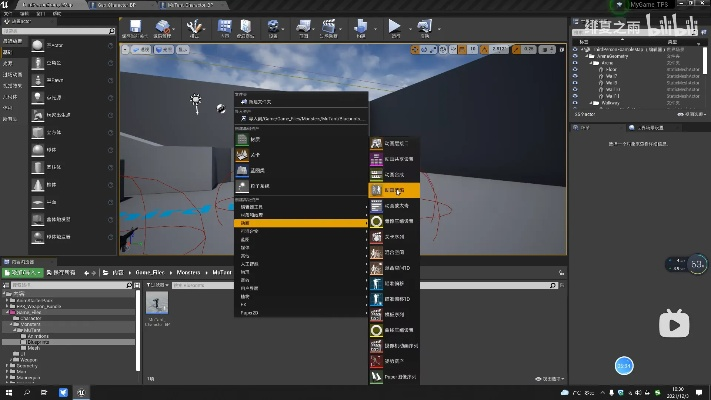
Task: Toggle sources panel in content browser
Action: [6, 285]
